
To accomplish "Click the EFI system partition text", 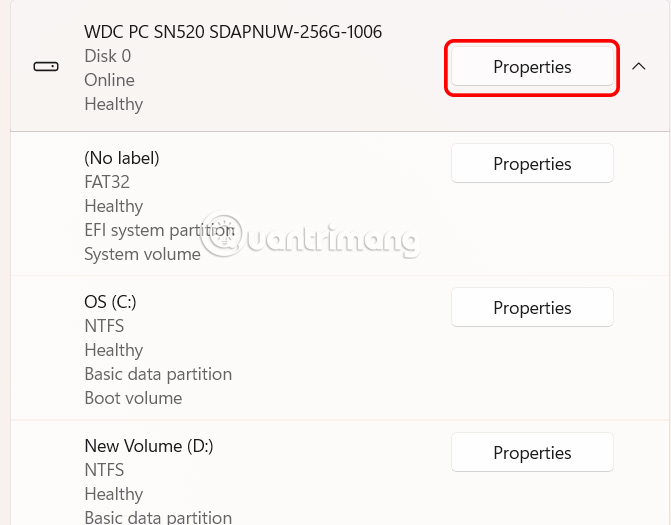I will [x=159, y=230].
